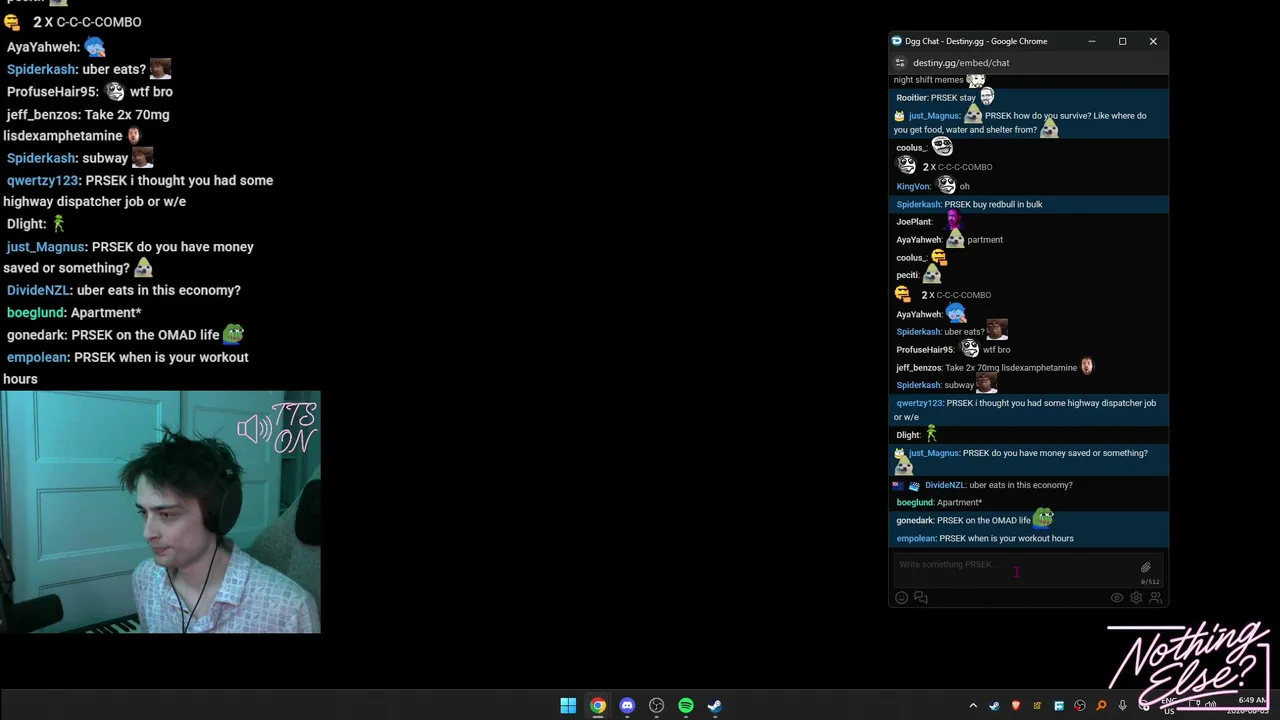This screenshot has width=1280, height=720.
Task: Click Spiderkash on the redbull message
Action: point(919,204)
